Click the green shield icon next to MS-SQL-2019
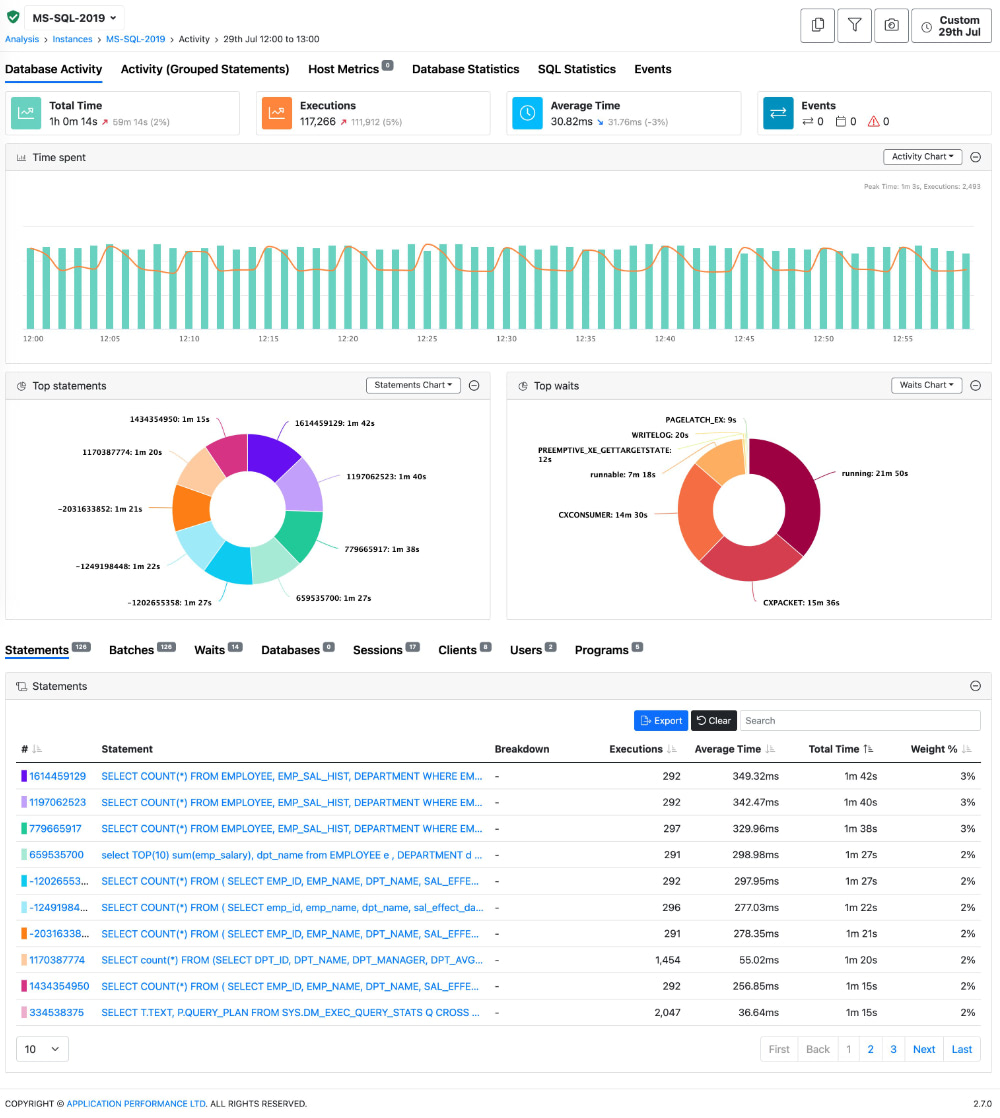 [14, 17]
